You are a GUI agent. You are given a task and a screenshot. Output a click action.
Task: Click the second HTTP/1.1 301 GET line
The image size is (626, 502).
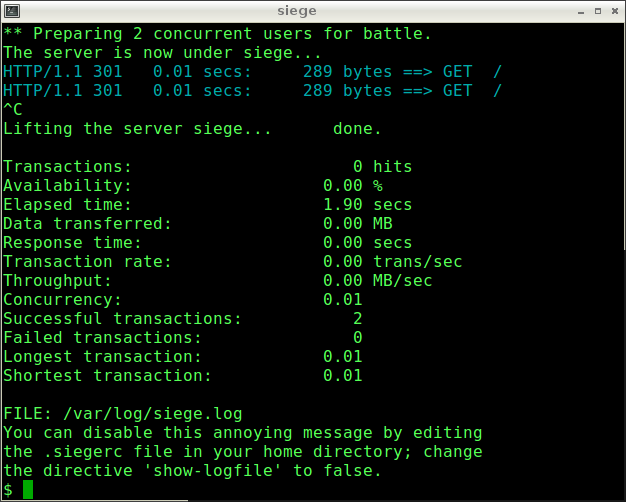point(252,91)
